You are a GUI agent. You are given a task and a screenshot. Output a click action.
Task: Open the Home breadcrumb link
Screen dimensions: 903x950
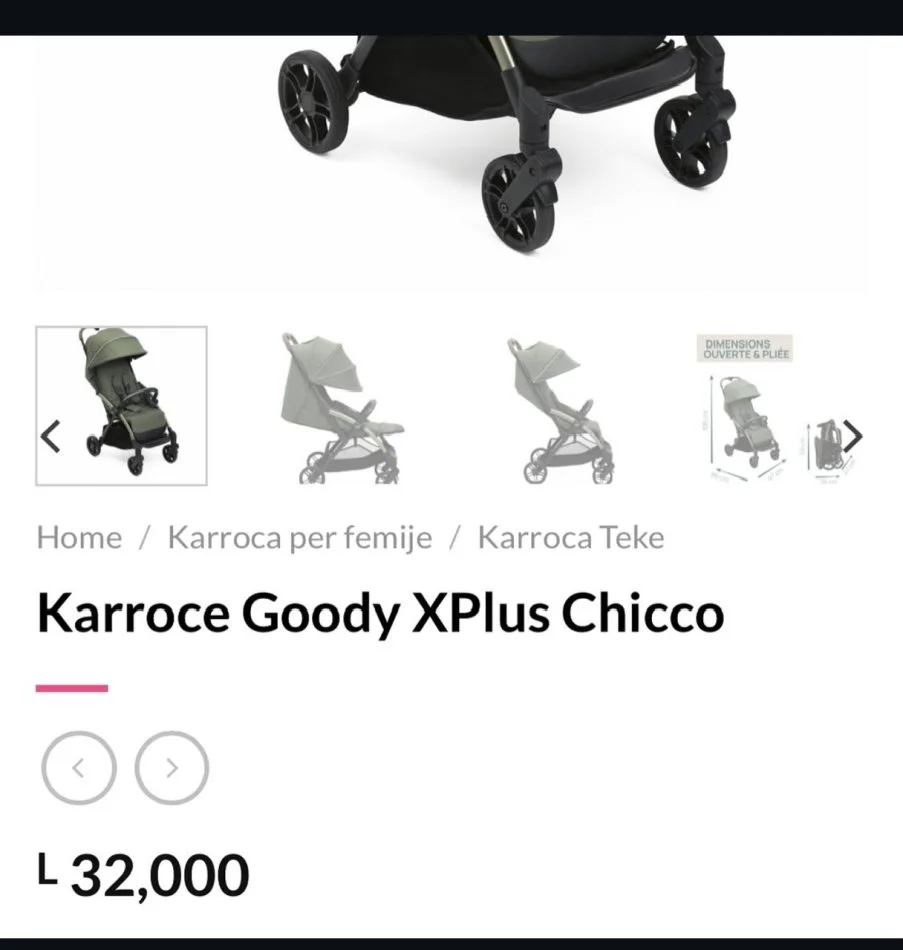tap(79, 537)
